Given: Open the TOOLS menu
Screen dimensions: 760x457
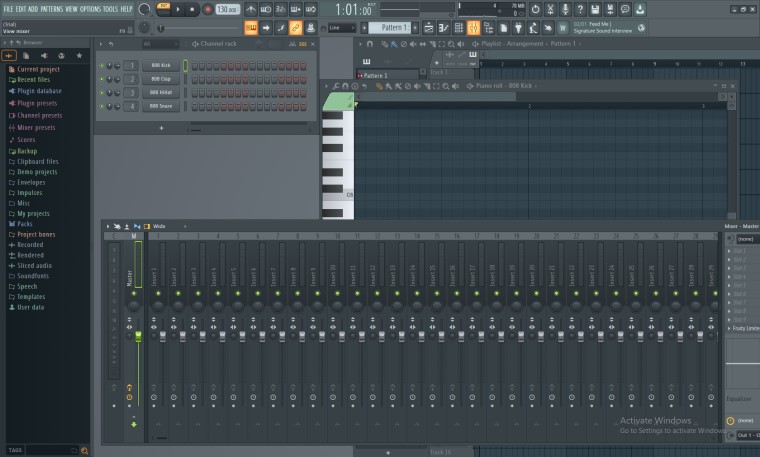Looking at the screenshot, I should [110, 9].
